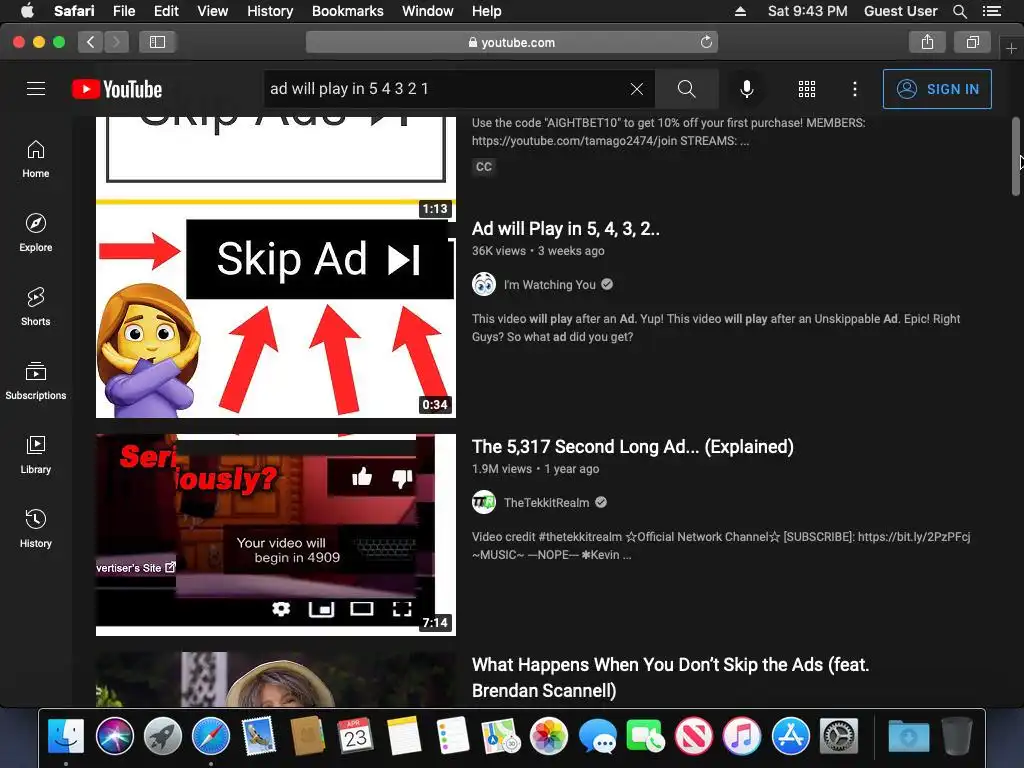
Task: Open the Safari menu
Action: [x=74, y=11]
